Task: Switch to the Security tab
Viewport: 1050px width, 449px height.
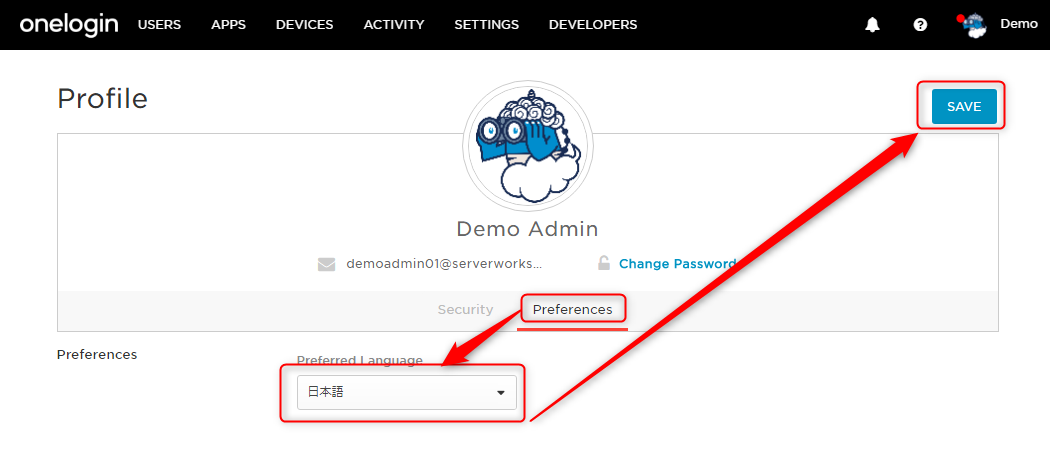Action: click(x=465, y=310)
